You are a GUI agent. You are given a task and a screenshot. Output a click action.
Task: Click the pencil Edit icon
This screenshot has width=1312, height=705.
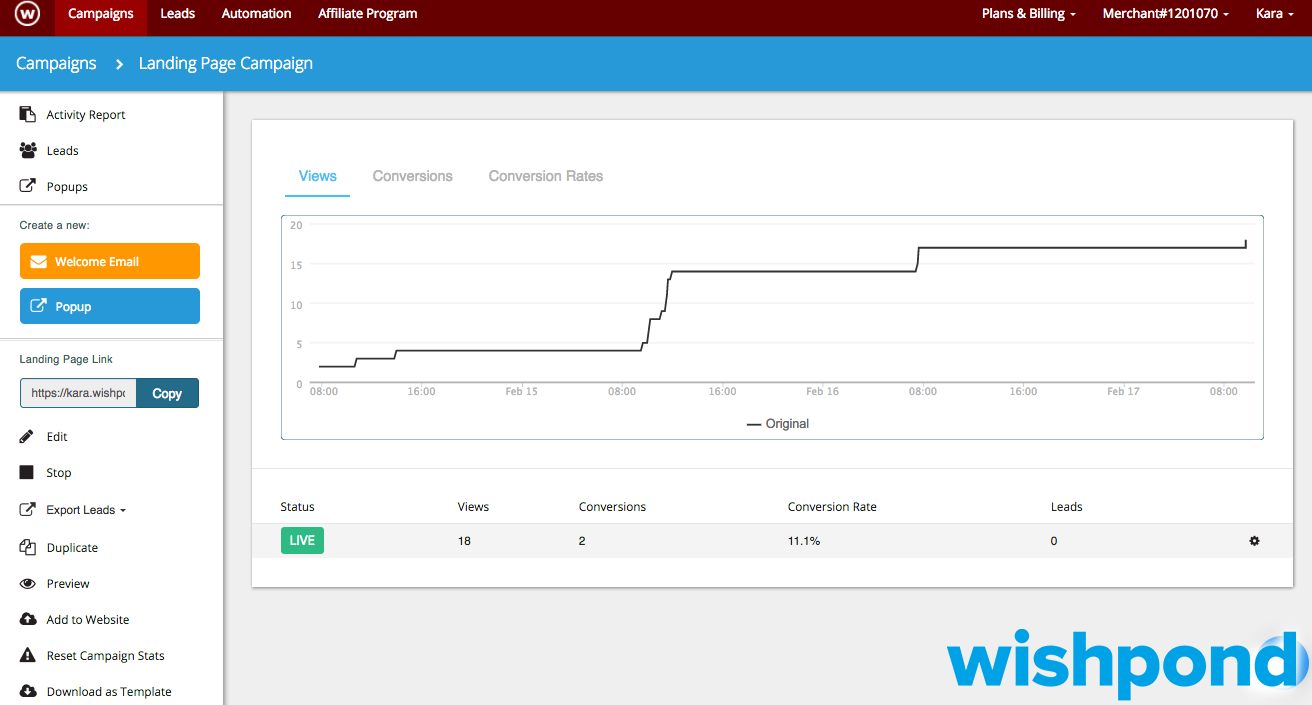tap(28, 437)
